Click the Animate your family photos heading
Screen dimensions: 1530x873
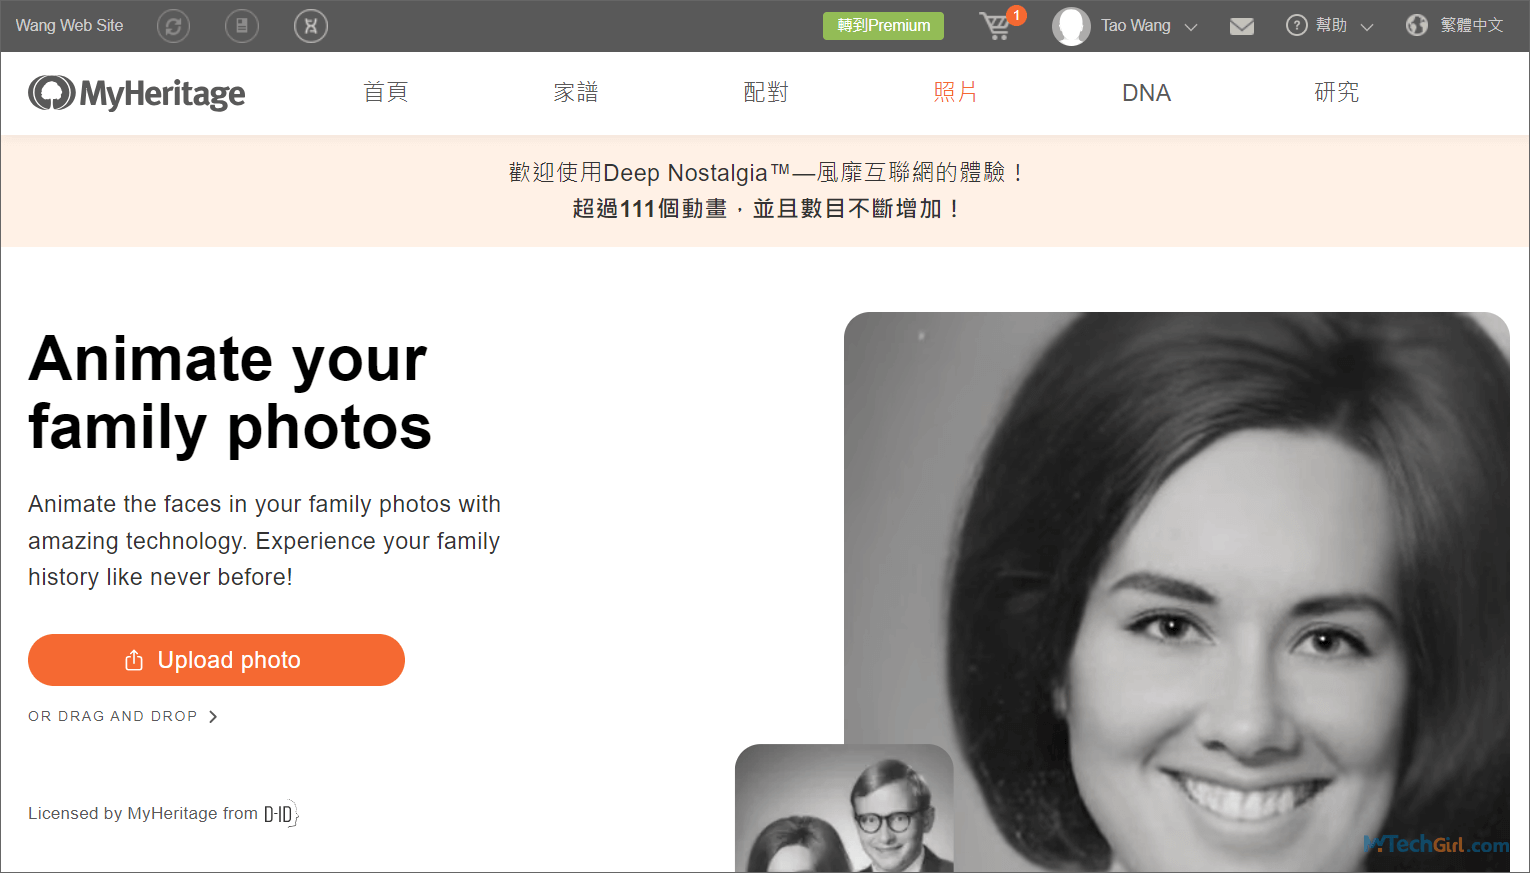coord(230,394)
